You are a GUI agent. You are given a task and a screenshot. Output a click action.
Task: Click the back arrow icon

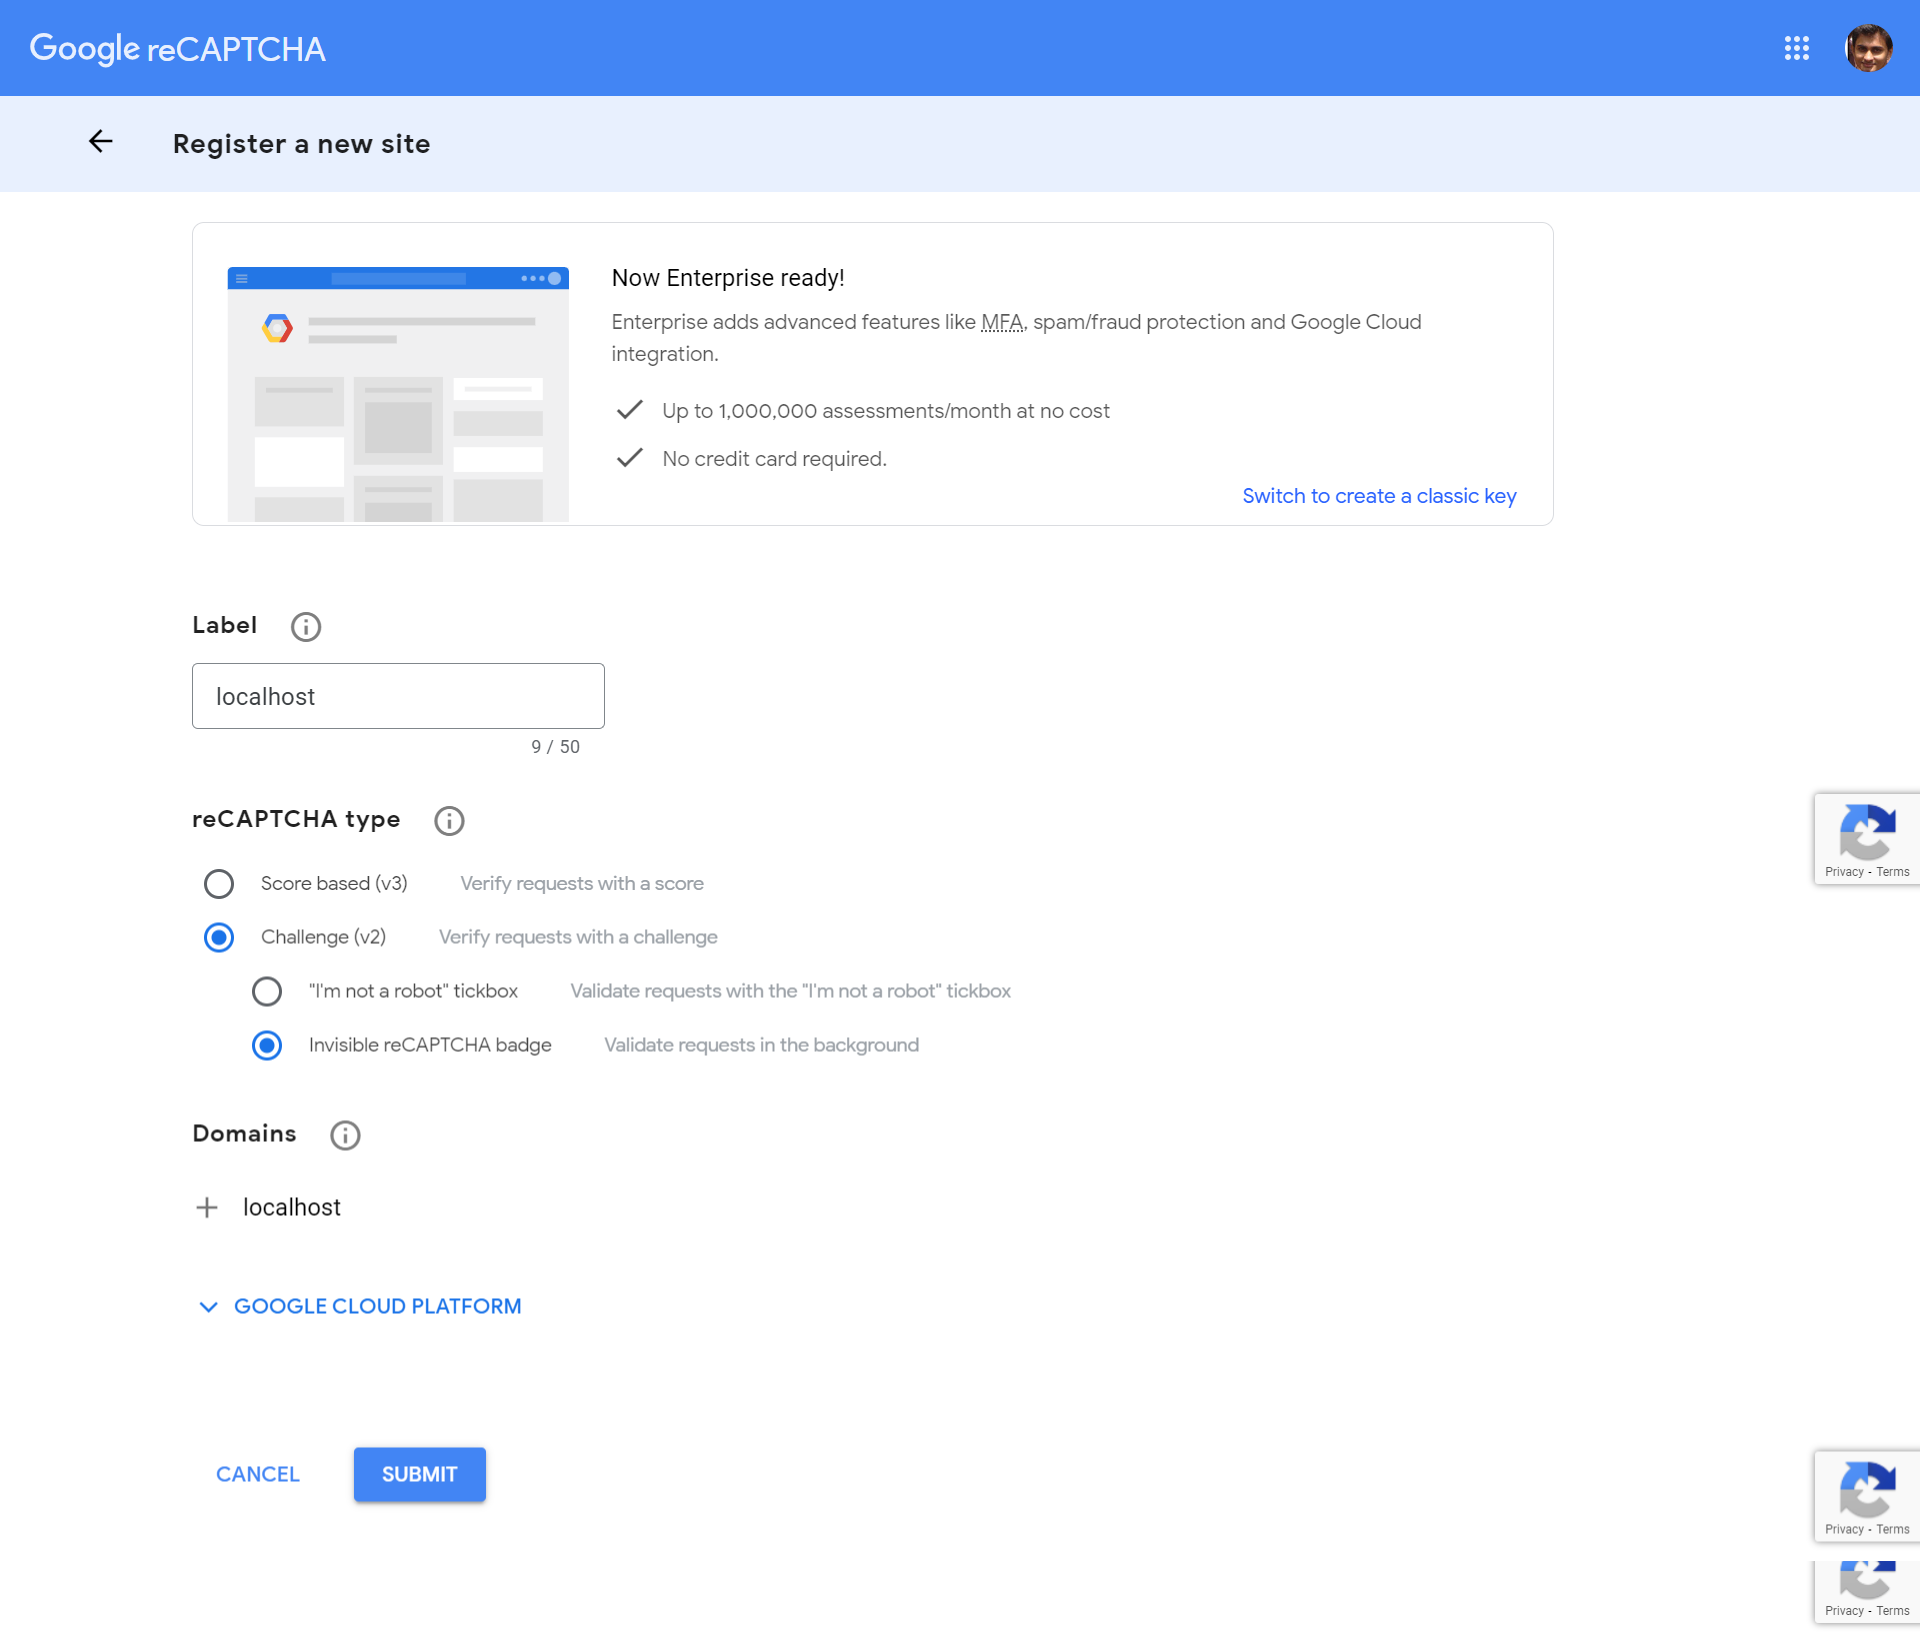tap(101, 142)
